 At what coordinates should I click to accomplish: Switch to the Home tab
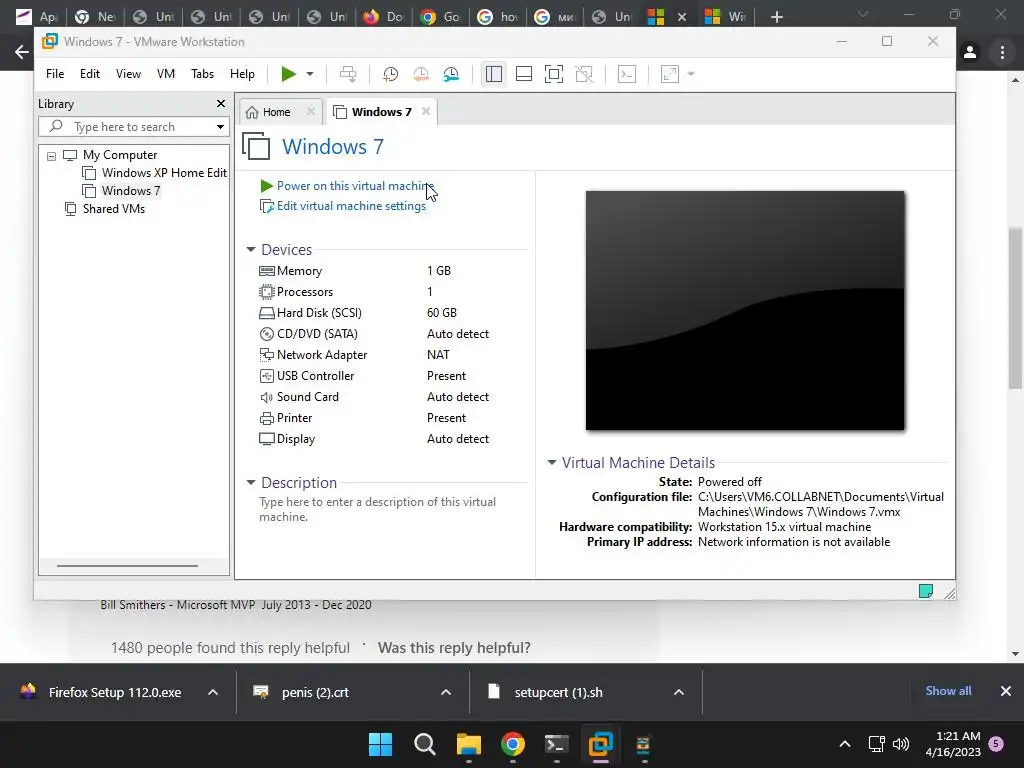click(276, 112)
